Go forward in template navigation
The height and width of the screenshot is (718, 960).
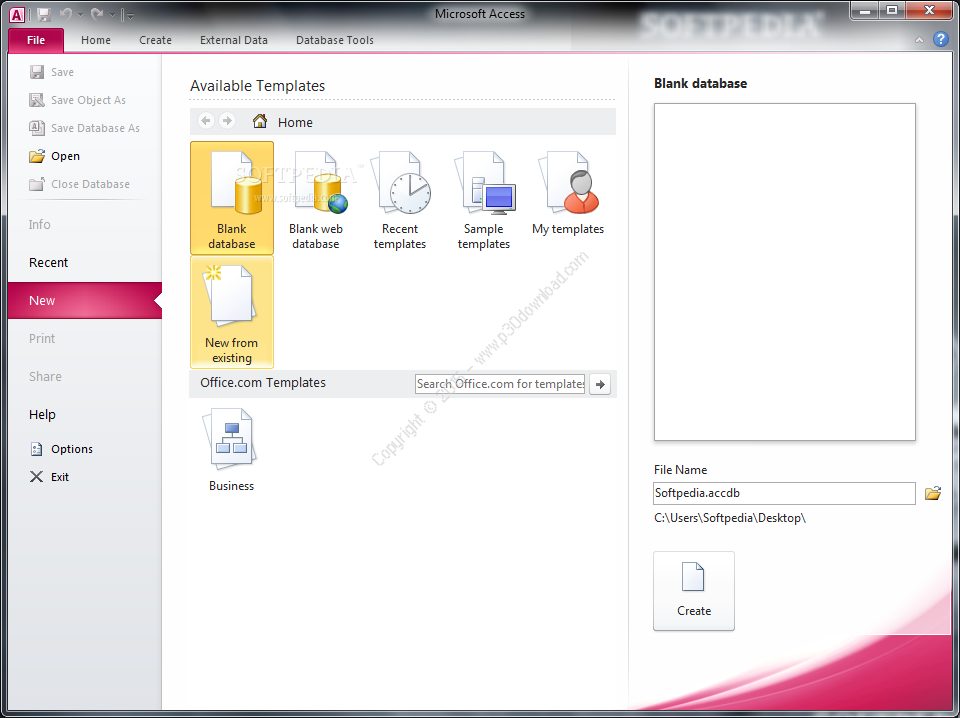pyautogui.click(x=227, y=121)
